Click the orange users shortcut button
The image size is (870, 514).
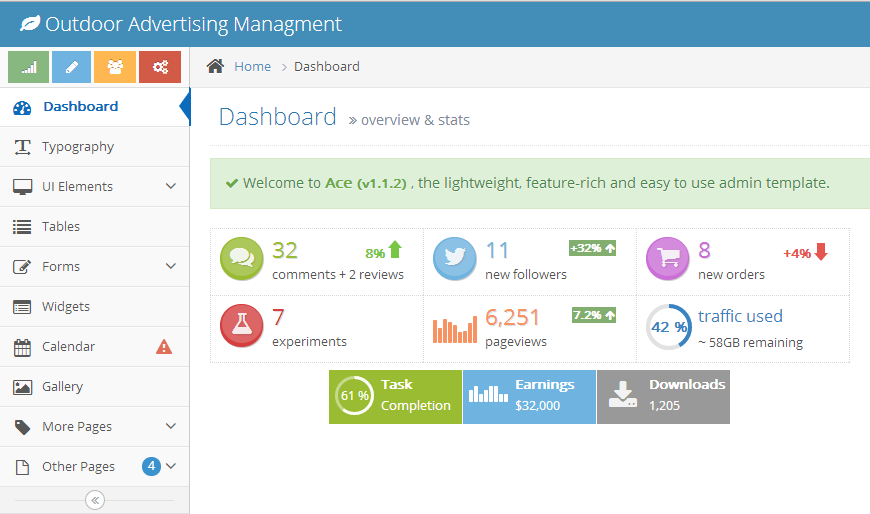tap(115, 67)
